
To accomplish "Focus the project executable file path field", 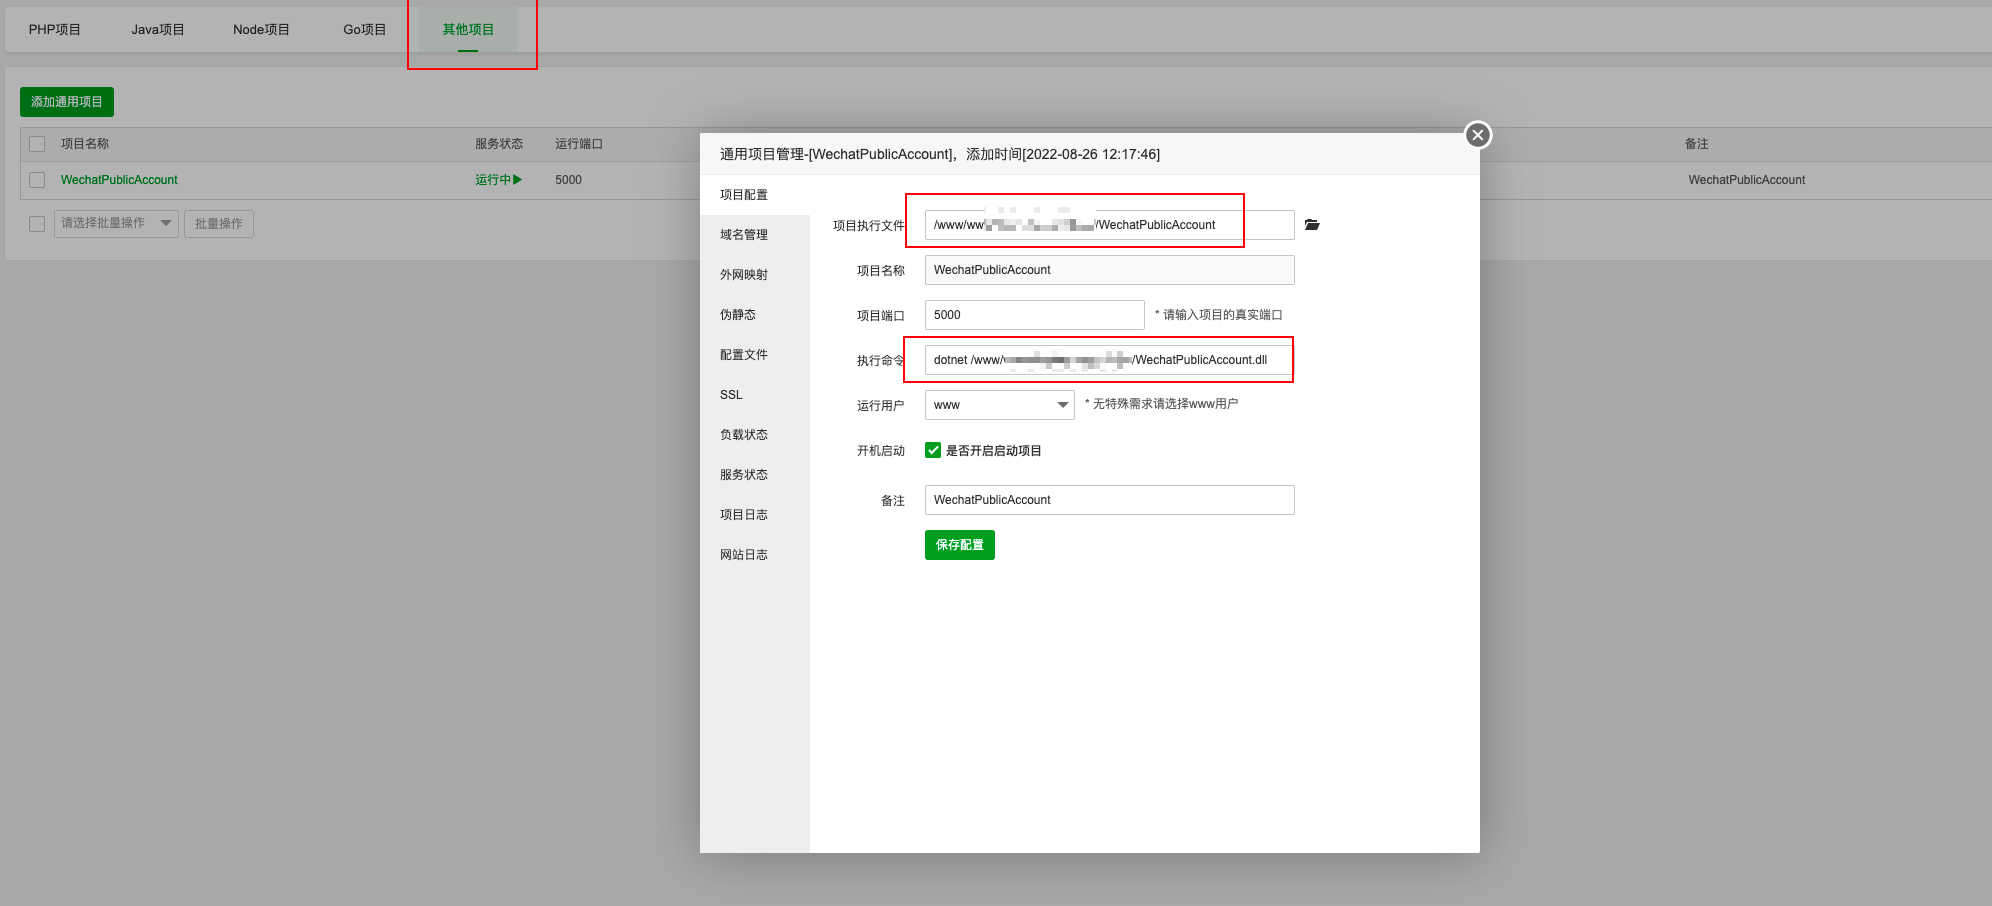I will point(1110,225).
